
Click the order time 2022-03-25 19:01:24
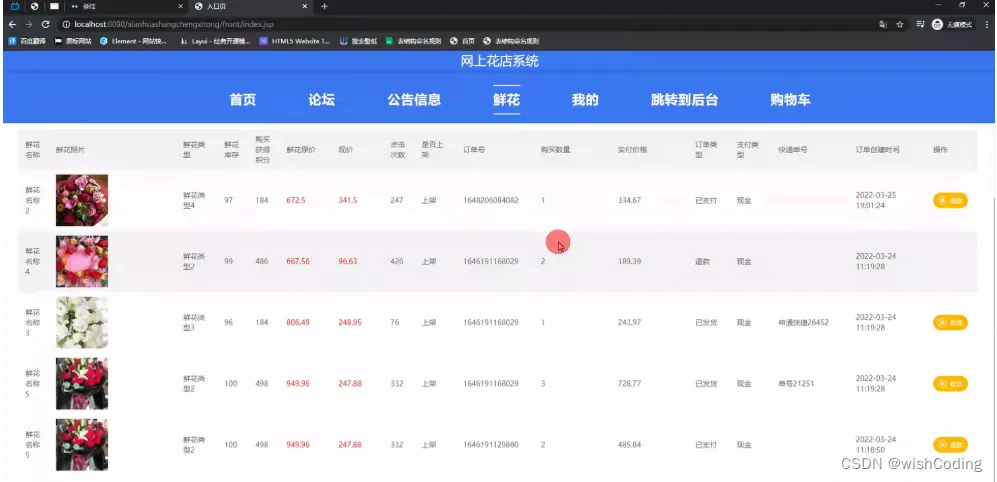click(x=876, y=200)
